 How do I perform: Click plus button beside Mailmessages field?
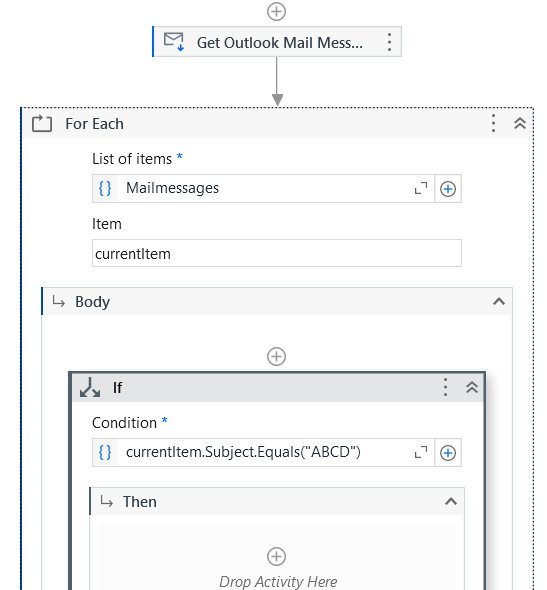pos(448,189)
